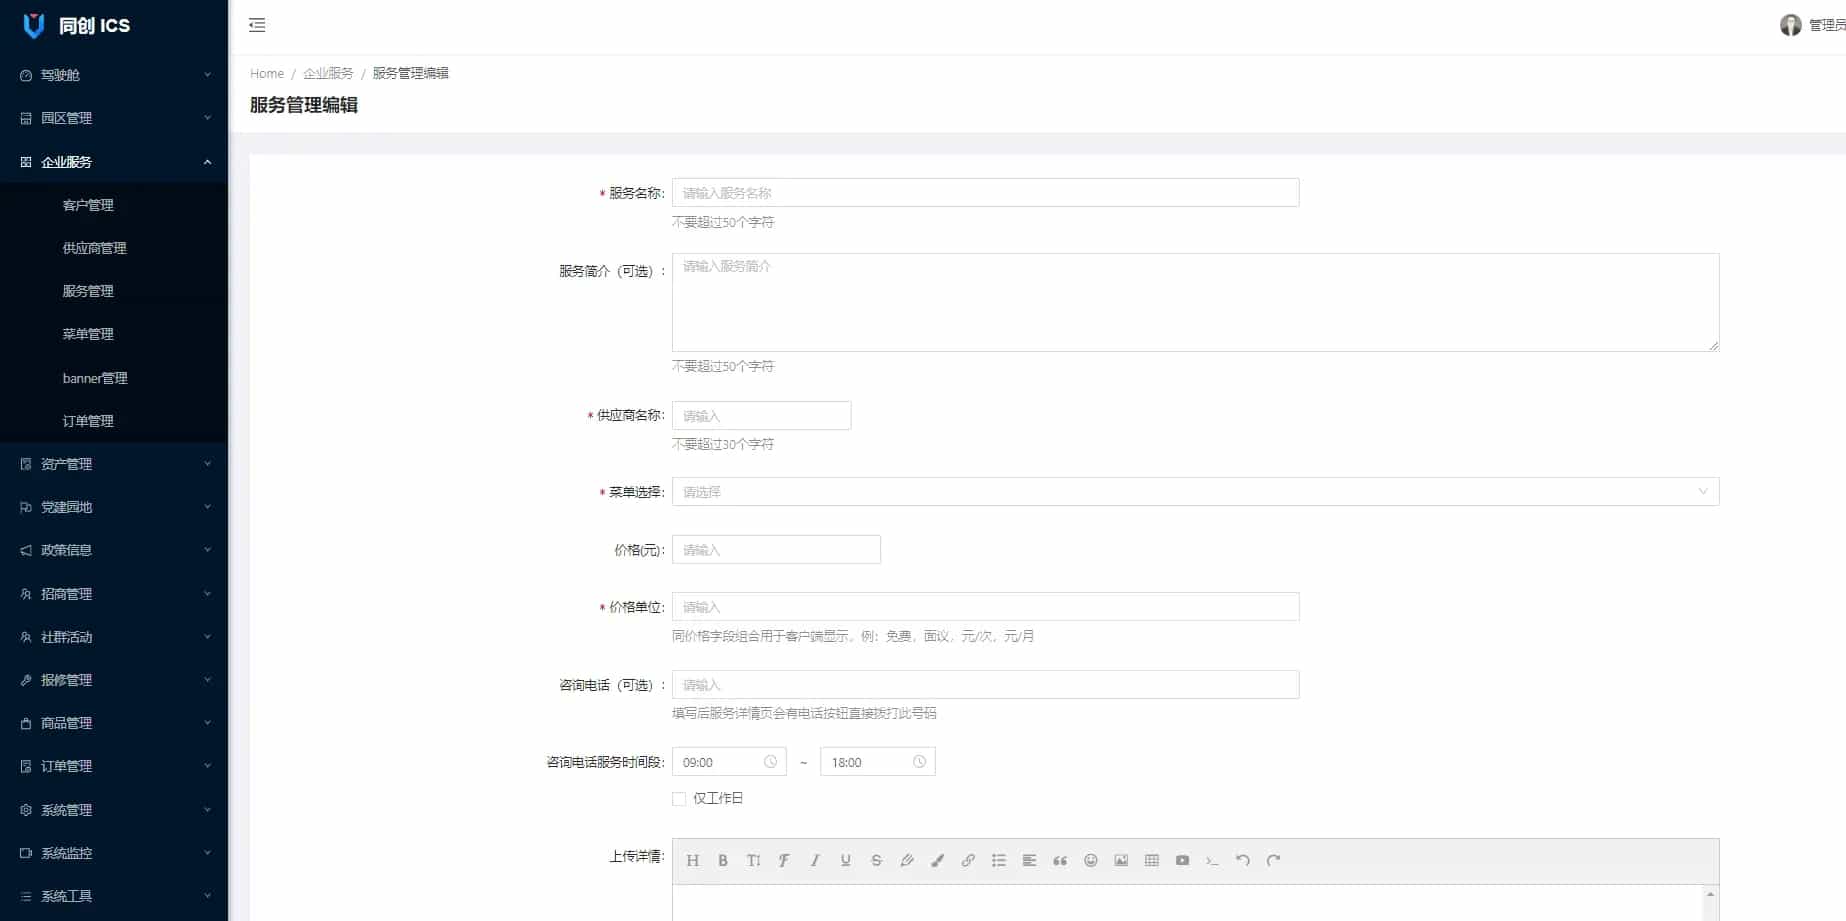
Task: Expand the 订单管理 top-level sidebar menu
Action: (114, 766)
